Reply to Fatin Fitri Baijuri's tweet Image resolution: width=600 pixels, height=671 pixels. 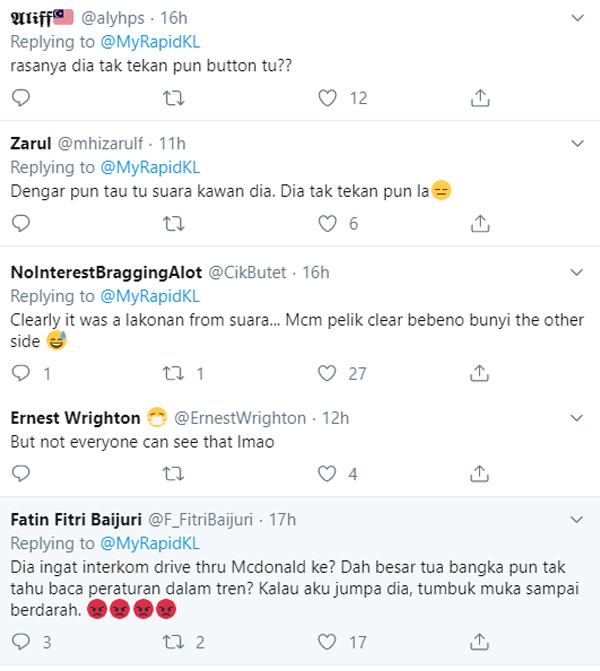(22, 641)
